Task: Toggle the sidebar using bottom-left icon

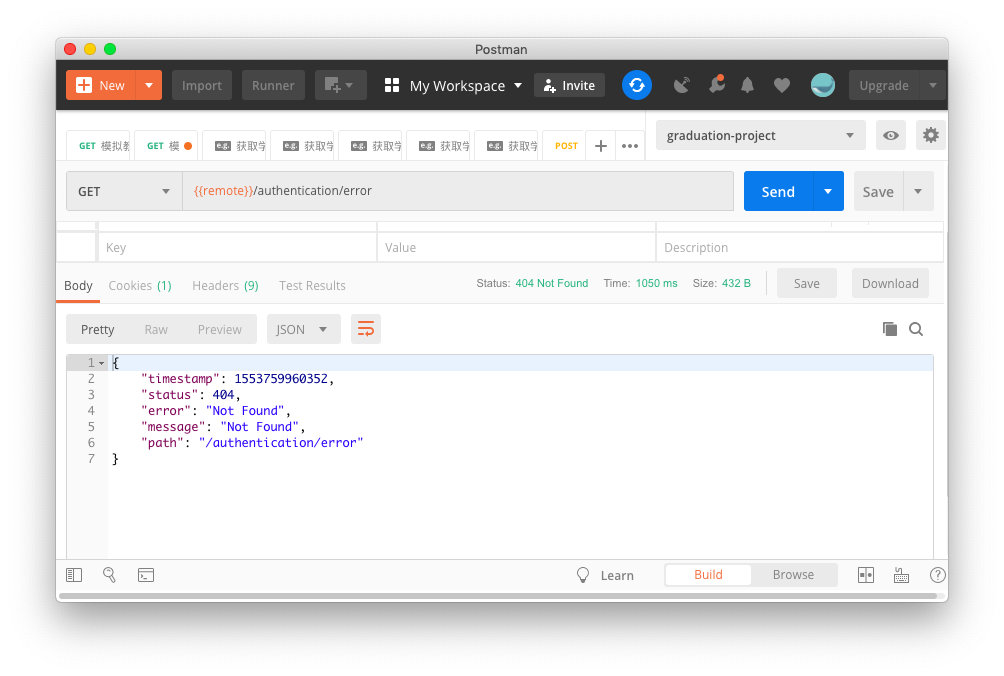Action: [74, 575]
